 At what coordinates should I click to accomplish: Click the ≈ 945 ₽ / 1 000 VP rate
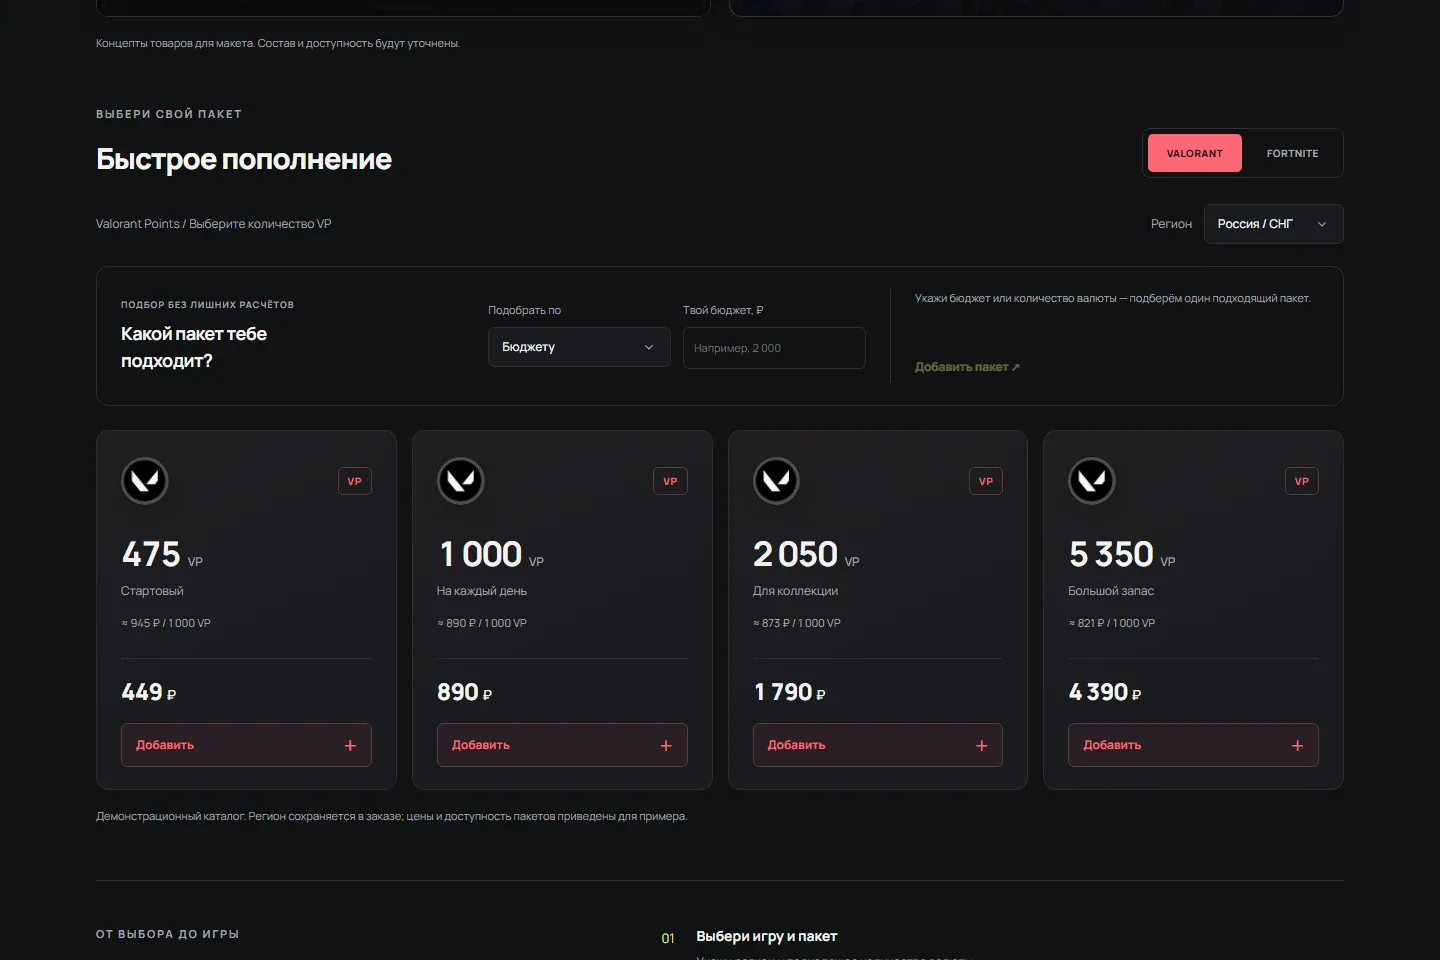click(x=166, y=623)
